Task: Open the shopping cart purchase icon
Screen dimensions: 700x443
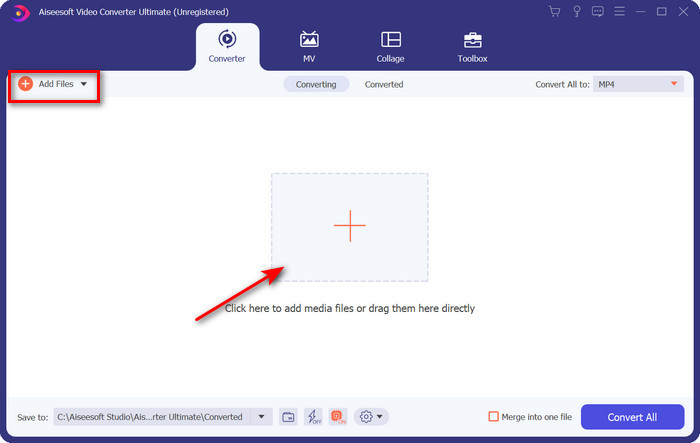Action: (x=554, y=12)
